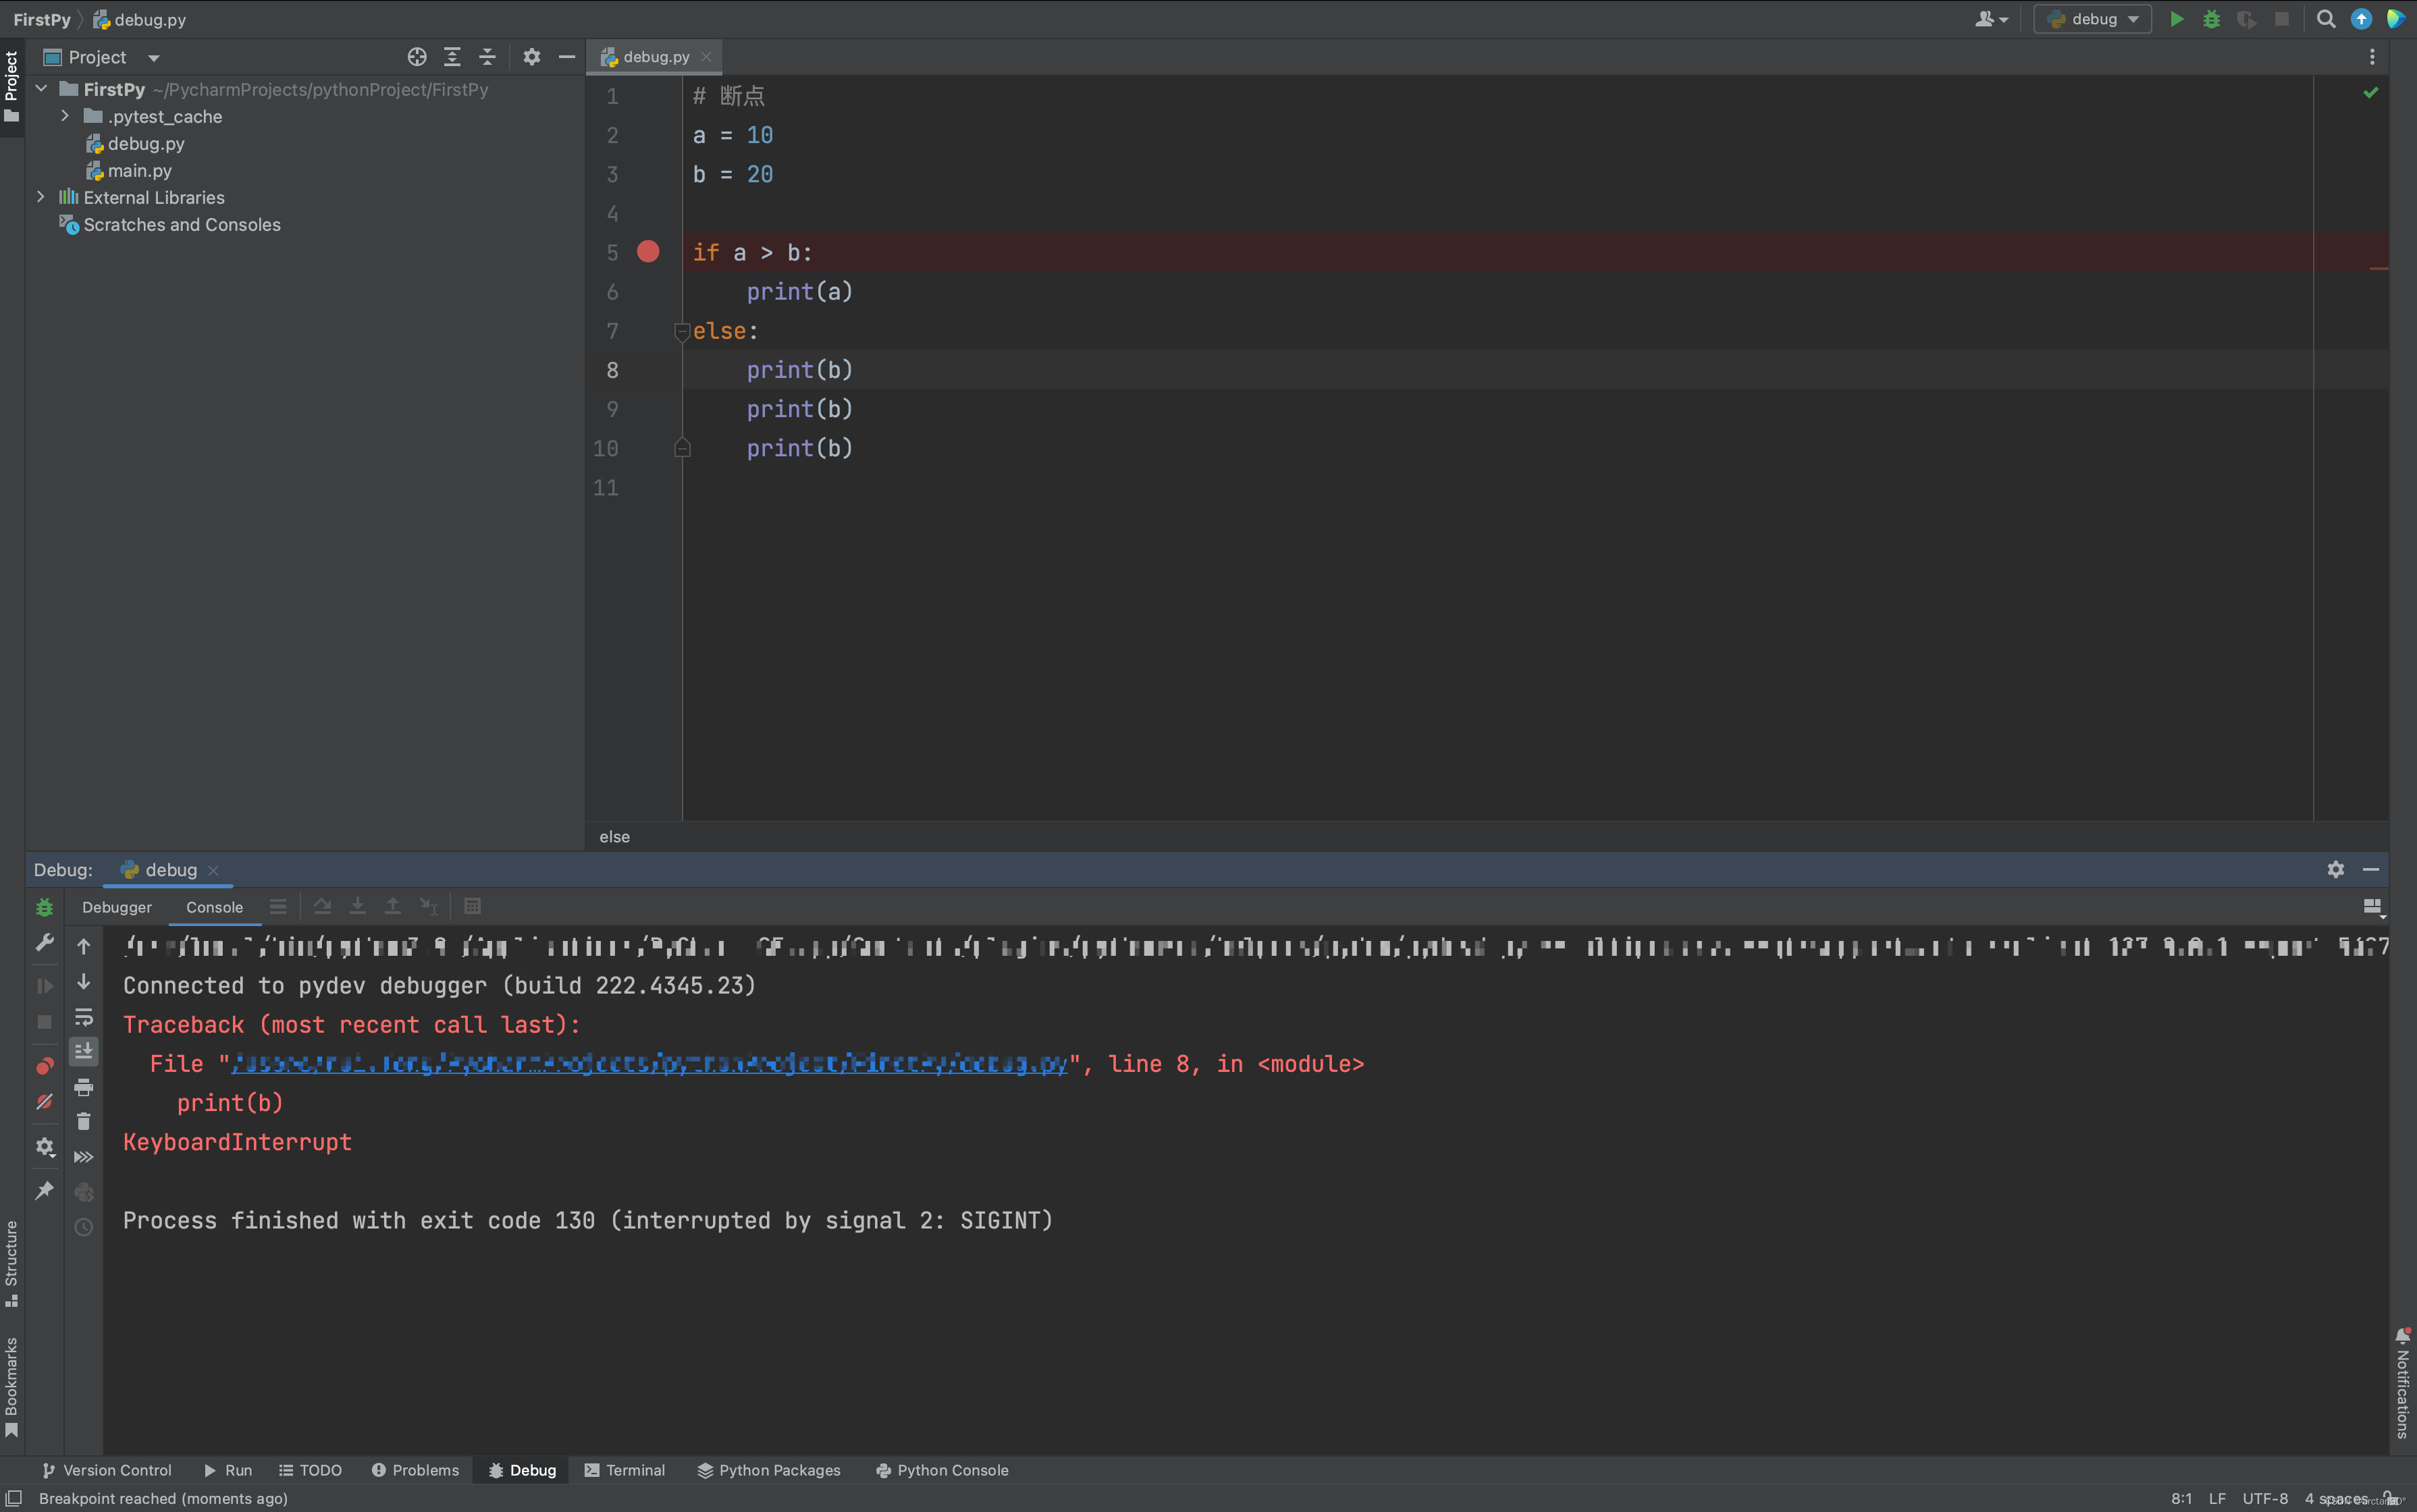Image resolution: width=2417 pixels, height=1512 pixels.
Task: Expand the .pytest_cache folder
Action: 65,116
